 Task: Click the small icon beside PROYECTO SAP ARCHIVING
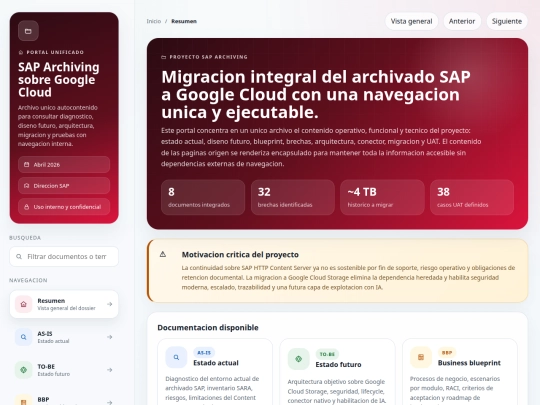[164, 57]
